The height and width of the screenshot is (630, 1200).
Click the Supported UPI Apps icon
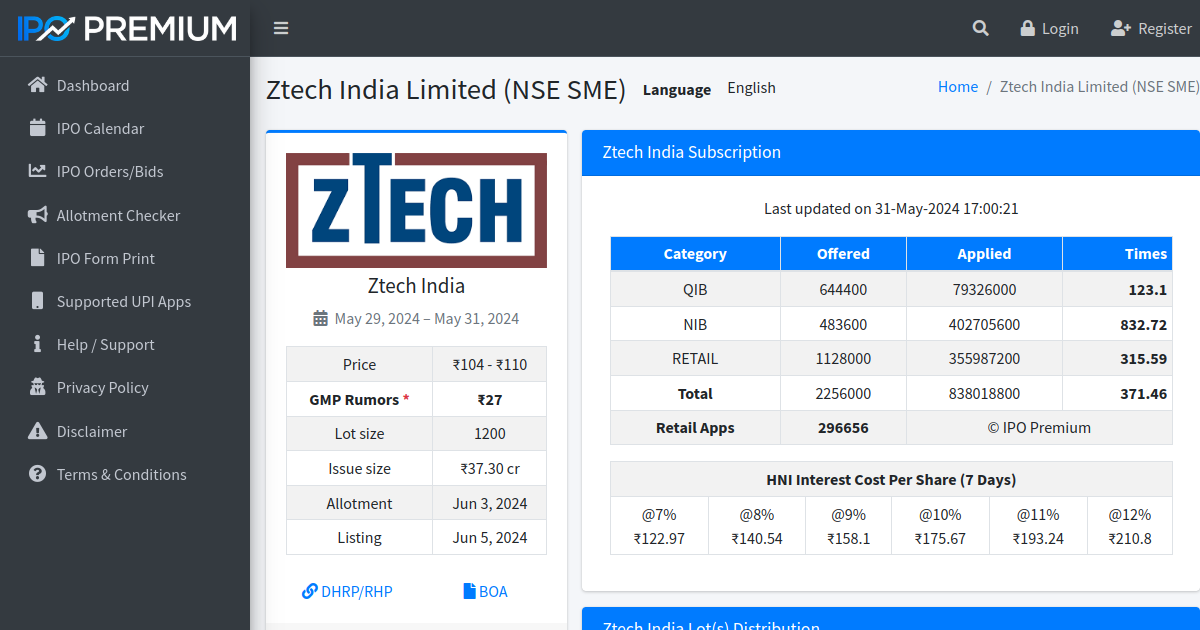(x=35, y=301)
